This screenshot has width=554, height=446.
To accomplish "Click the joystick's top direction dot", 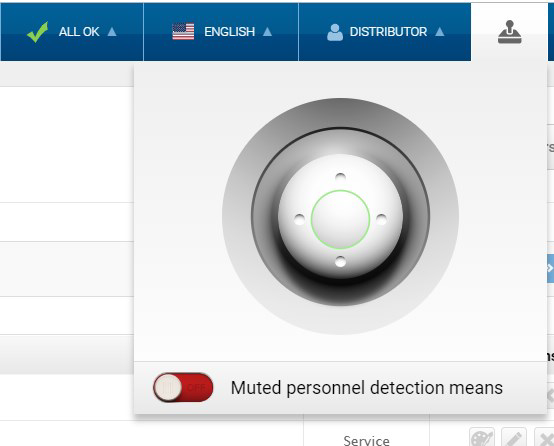I will (x=340, y=177).
